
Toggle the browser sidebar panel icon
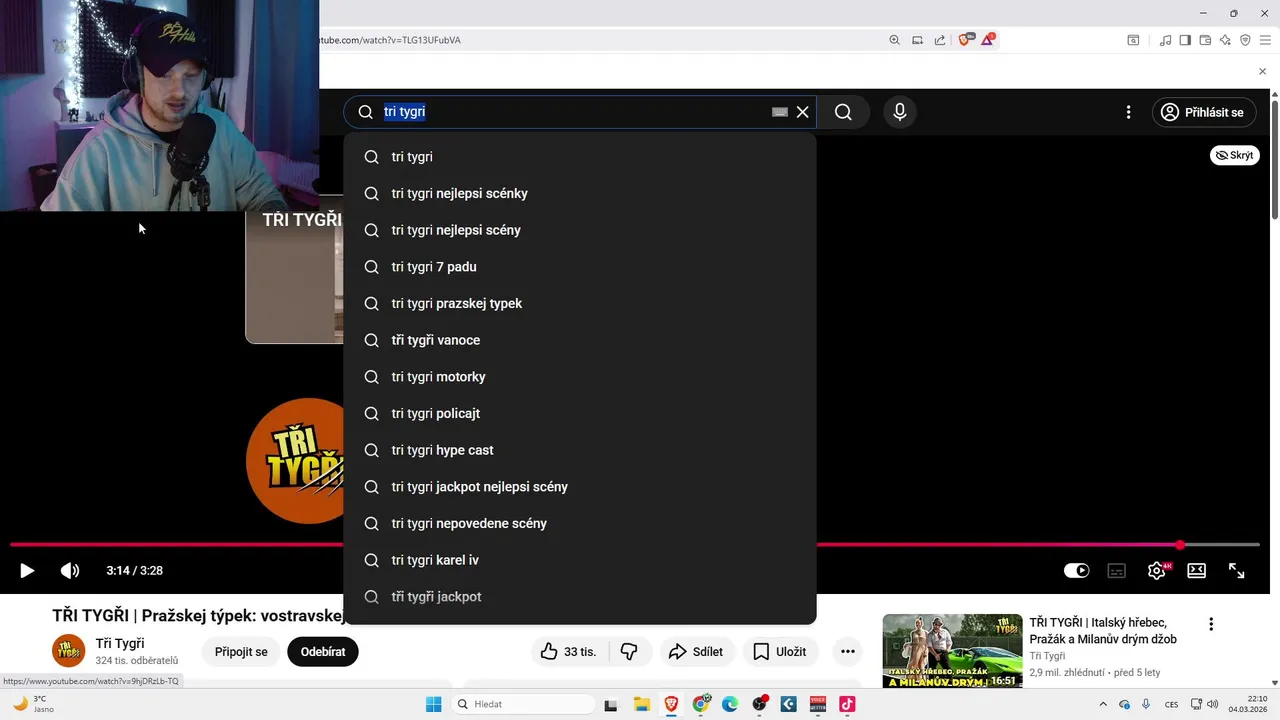1185,40
